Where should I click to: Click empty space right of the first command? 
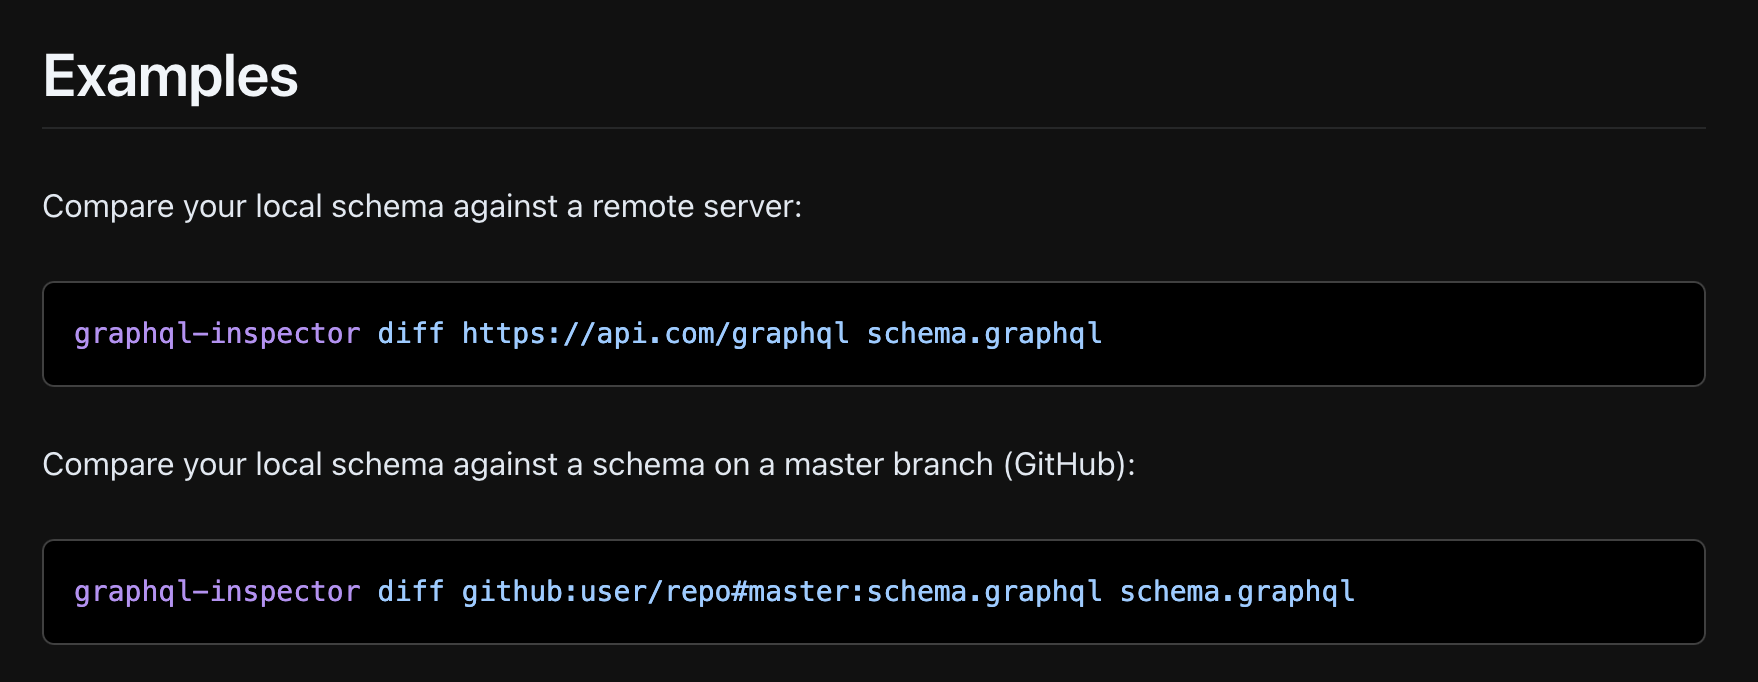point(1400,334)
